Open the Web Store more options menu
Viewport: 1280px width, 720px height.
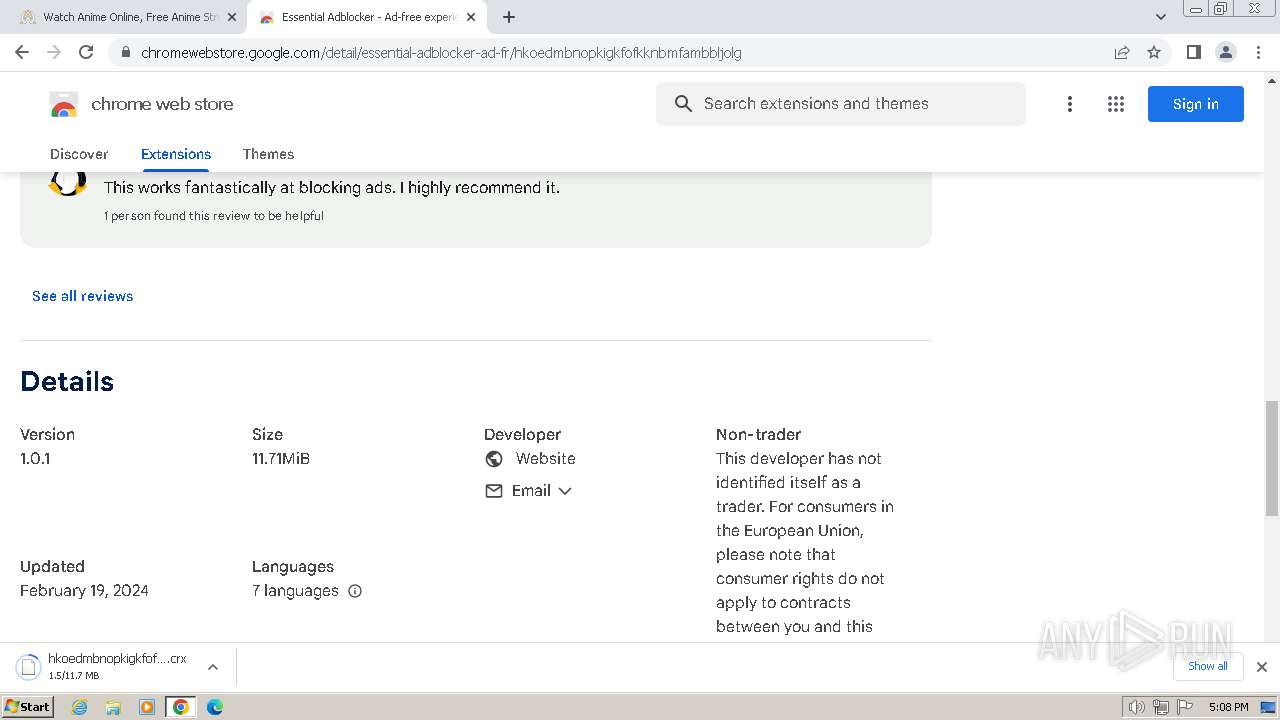[x=1069, y=104]
